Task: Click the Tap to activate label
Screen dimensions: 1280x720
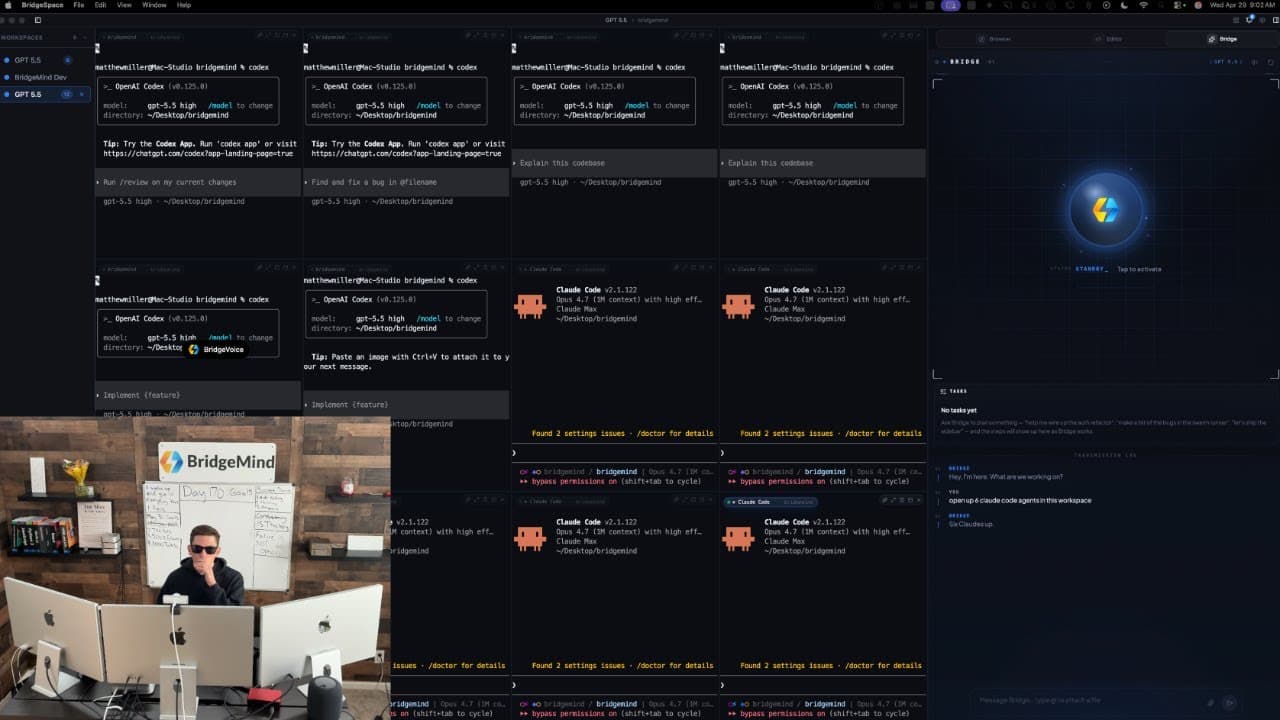Action: (x=1139, y=269)
